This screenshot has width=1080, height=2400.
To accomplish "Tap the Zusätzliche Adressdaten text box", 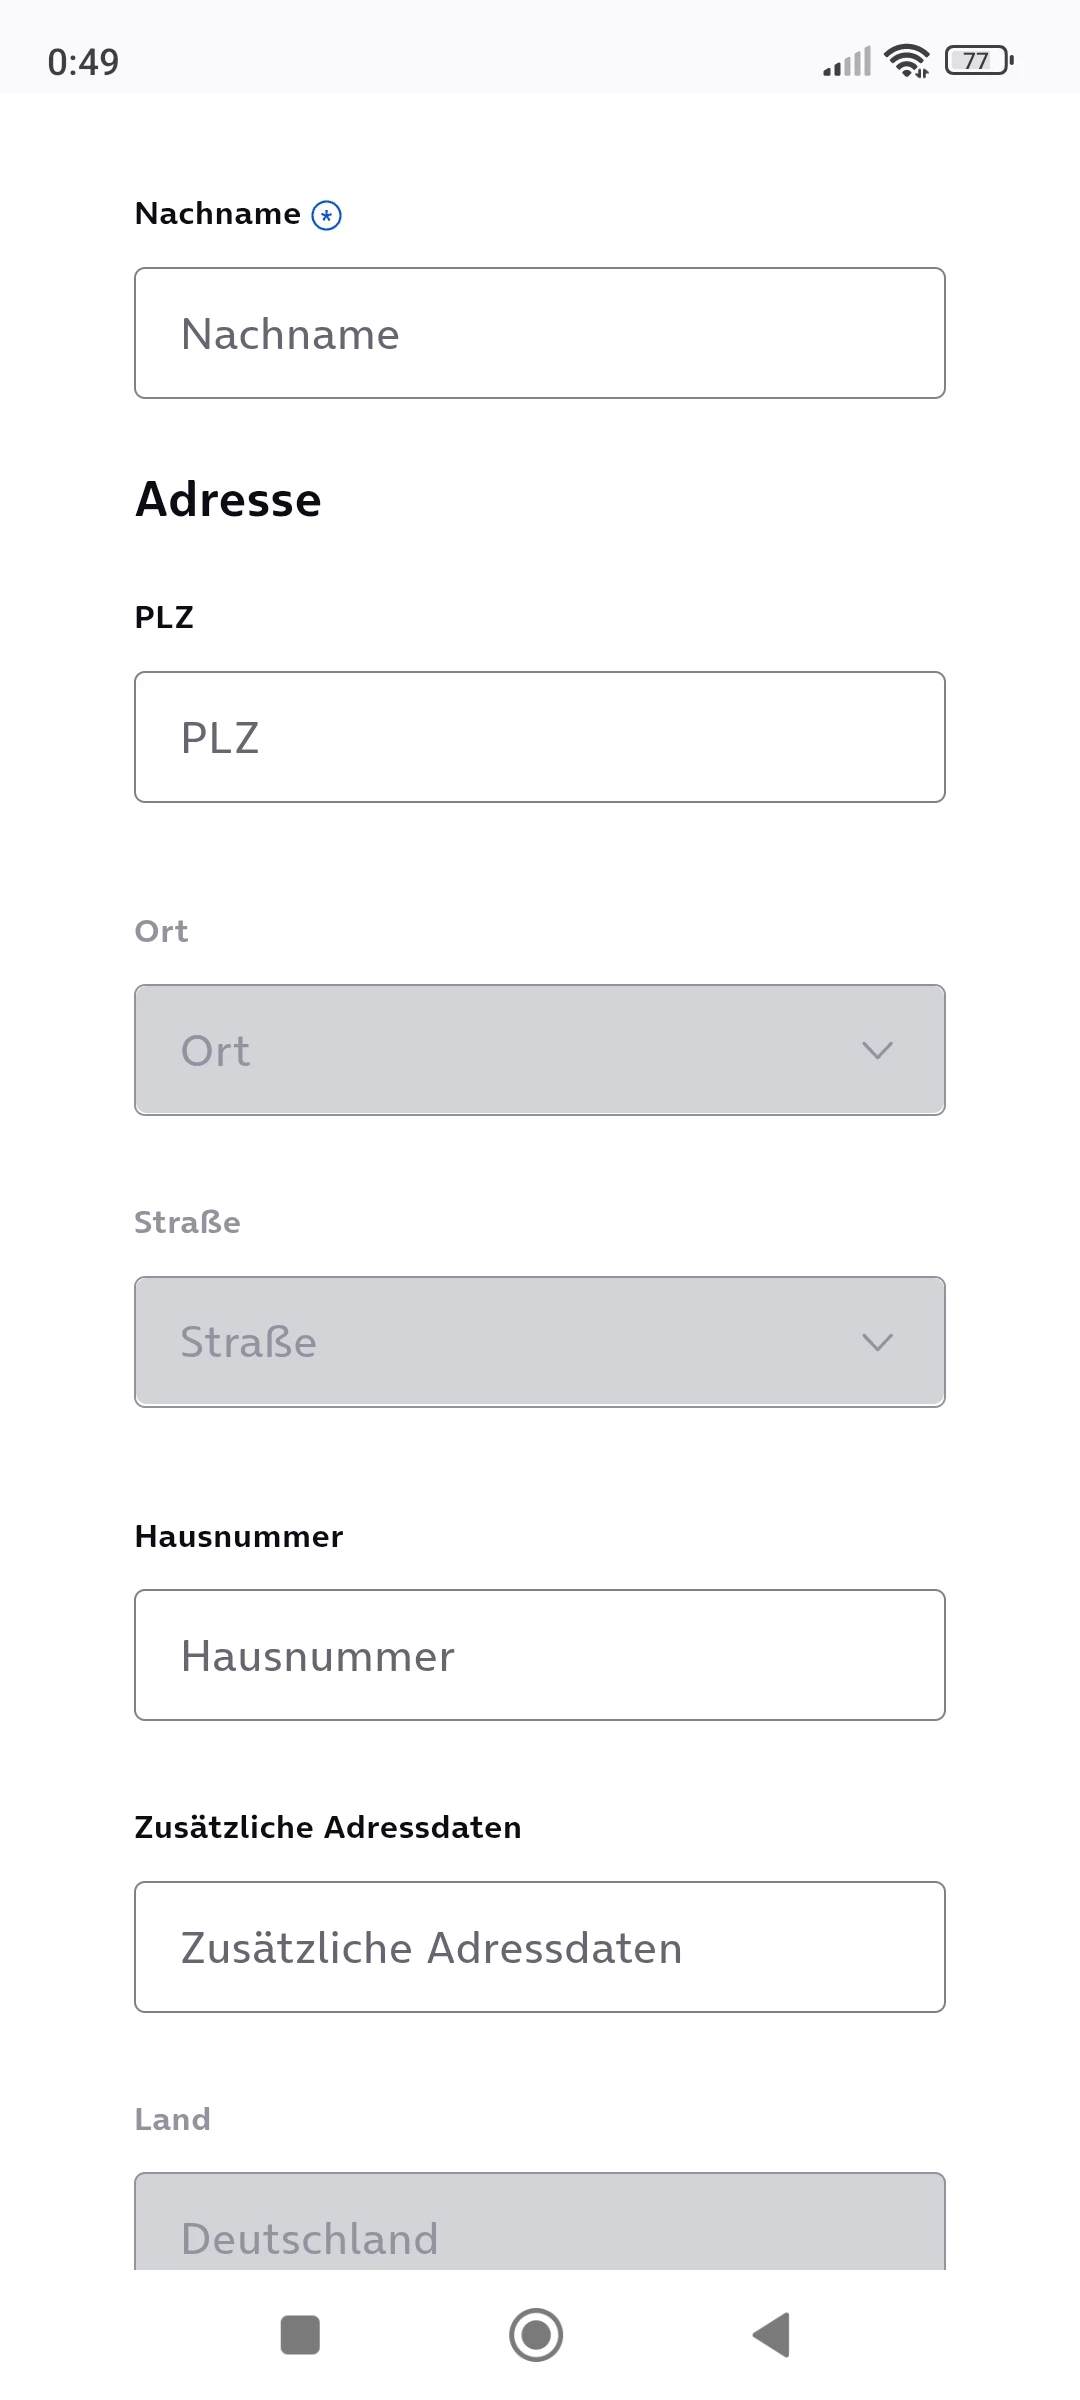I will (x=540, y=1947).
